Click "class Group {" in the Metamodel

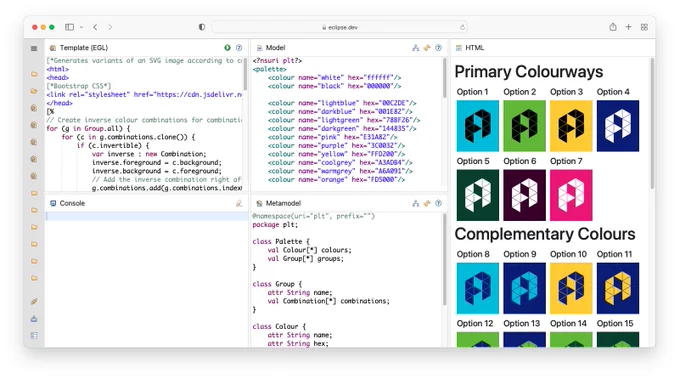pos(277,284)
